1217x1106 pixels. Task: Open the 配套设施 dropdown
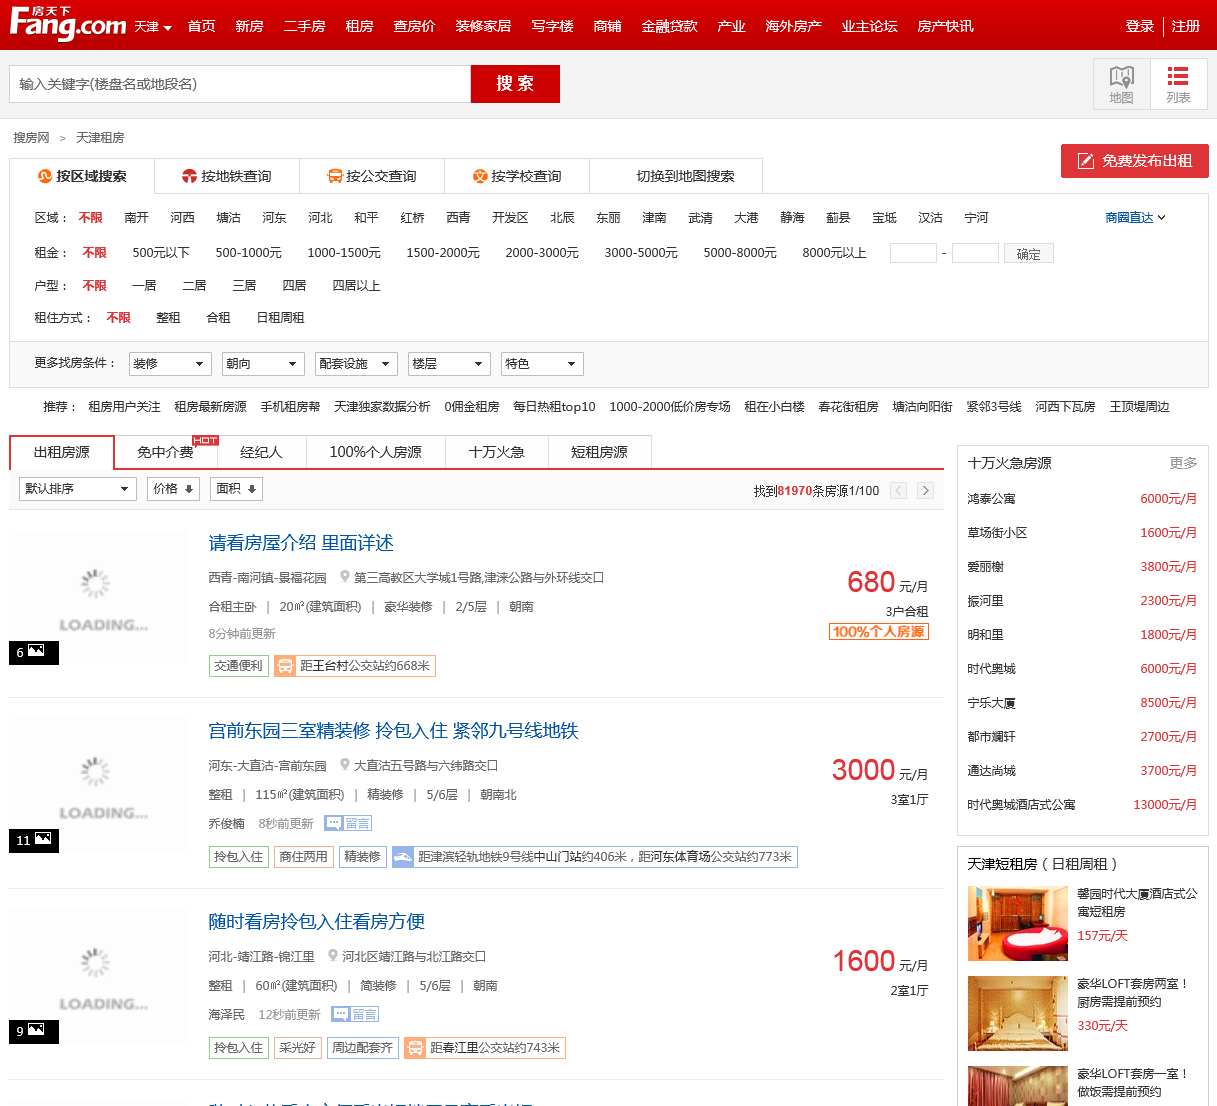coord(356,364)
